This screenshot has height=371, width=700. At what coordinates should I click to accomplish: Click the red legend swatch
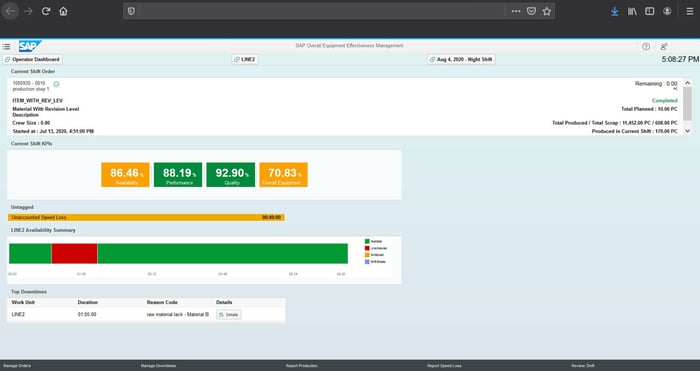(x=367, y=248)
